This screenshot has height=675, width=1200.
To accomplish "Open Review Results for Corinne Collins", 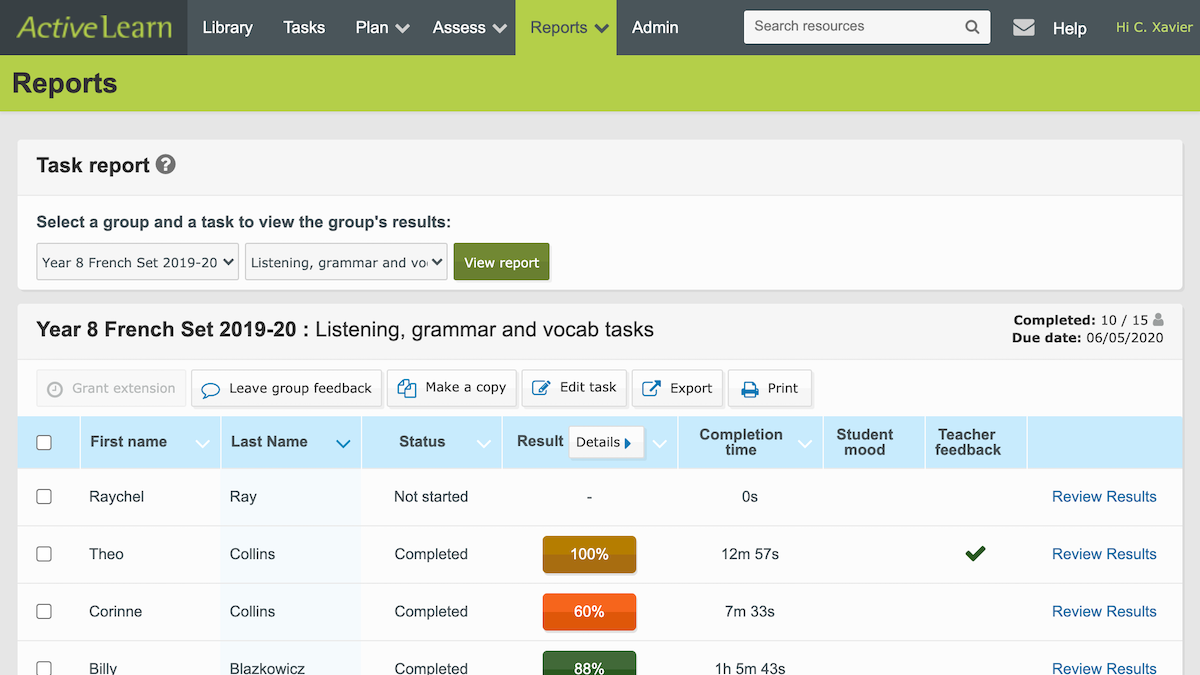I will coord(1104,611).
